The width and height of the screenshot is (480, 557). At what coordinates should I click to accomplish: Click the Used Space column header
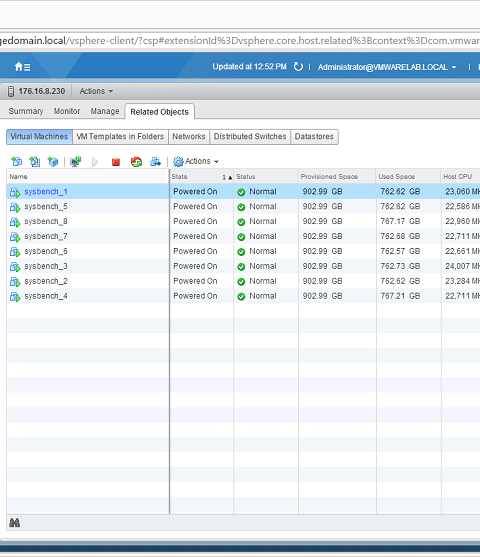(x=408, y=177)
